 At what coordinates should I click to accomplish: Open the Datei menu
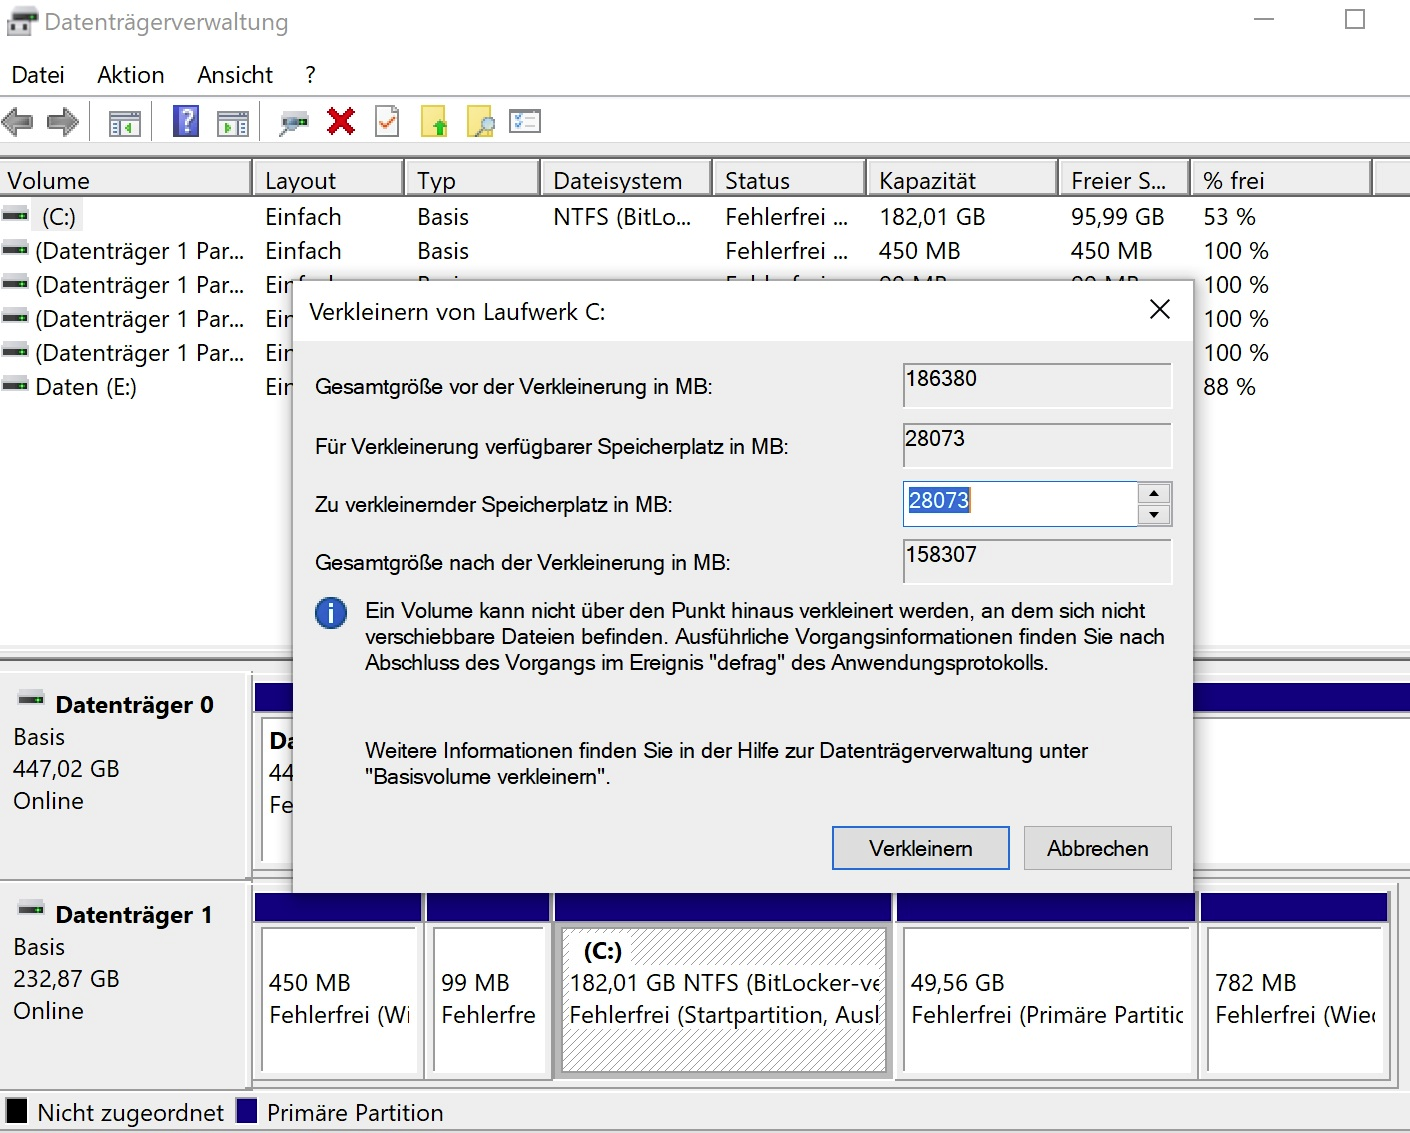(x=38, y=75)
